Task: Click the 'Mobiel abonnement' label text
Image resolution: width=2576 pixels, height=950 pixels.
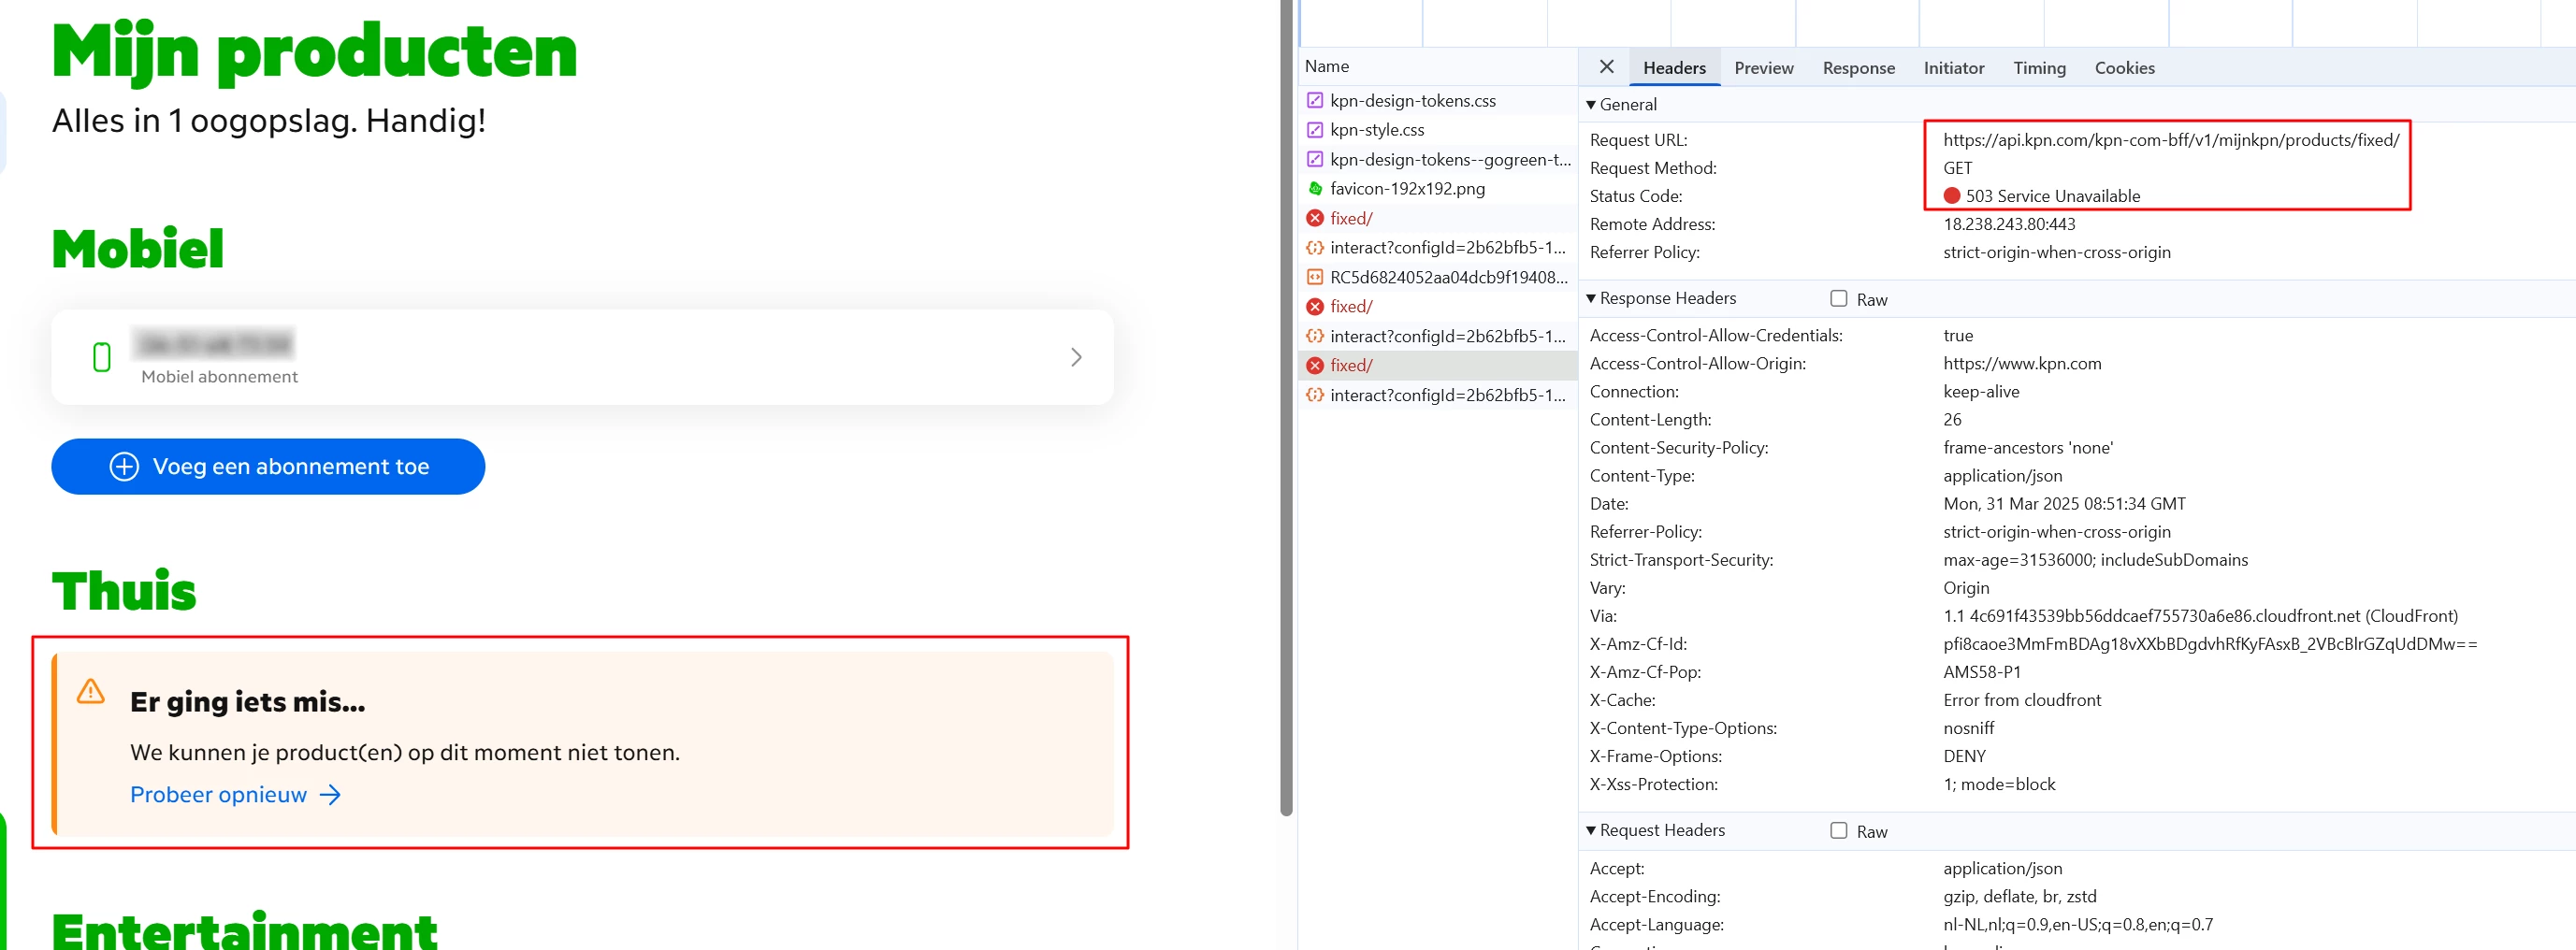Action: pyautogui.click(x=219, y=376)
